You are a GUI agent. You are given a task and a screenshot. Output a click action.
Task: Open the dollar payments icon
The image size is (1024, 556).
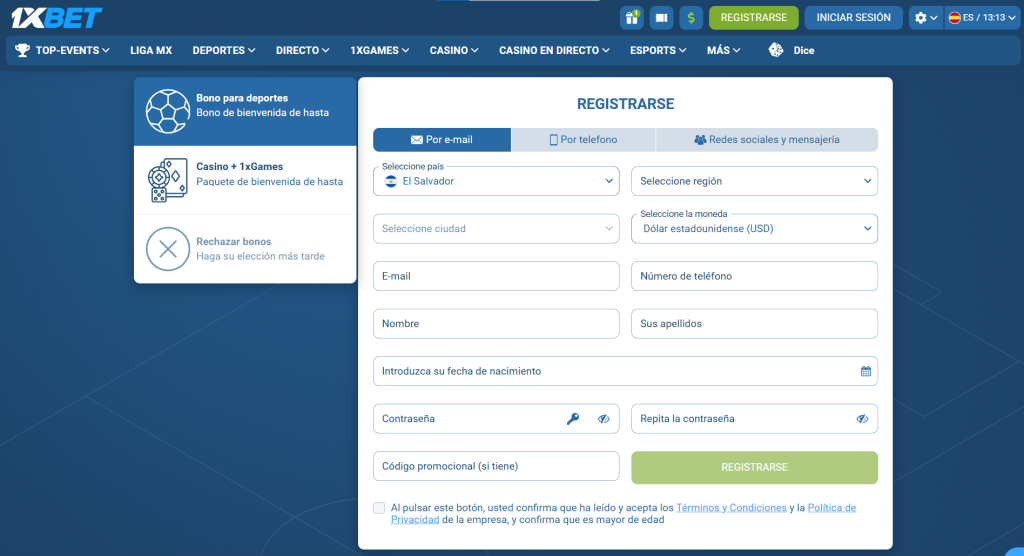tap(691, 18)
